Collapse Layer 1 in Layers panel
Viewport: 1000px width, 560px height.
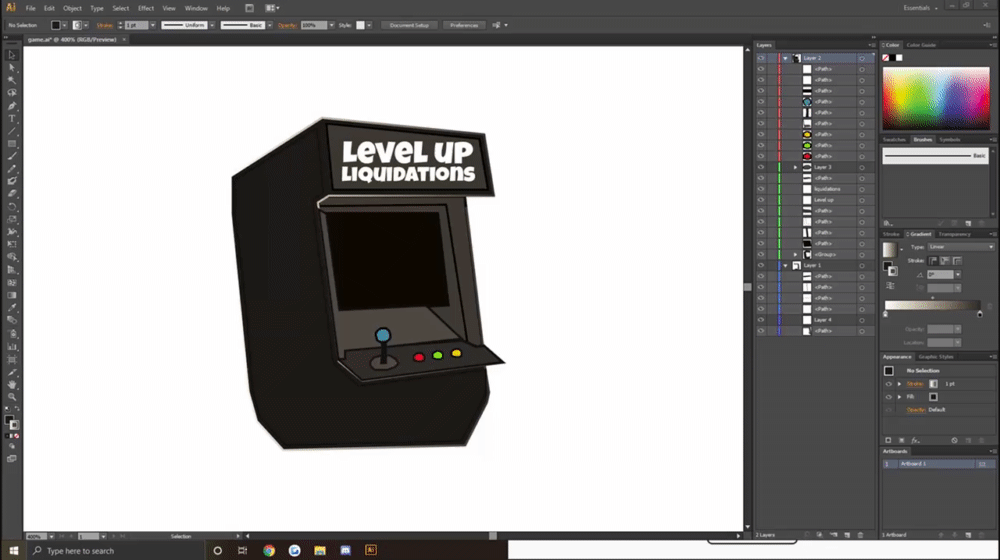[x=786, y=265]
